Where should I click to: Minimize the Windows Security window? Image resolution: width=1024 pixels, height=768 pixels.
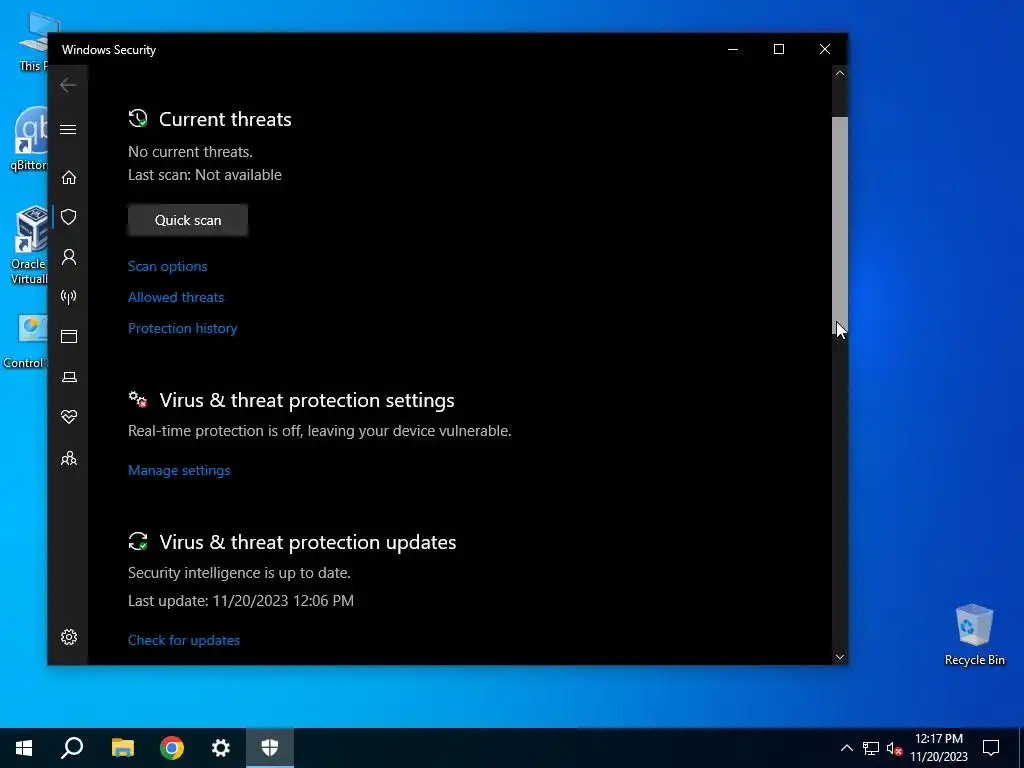pos(733,50)
